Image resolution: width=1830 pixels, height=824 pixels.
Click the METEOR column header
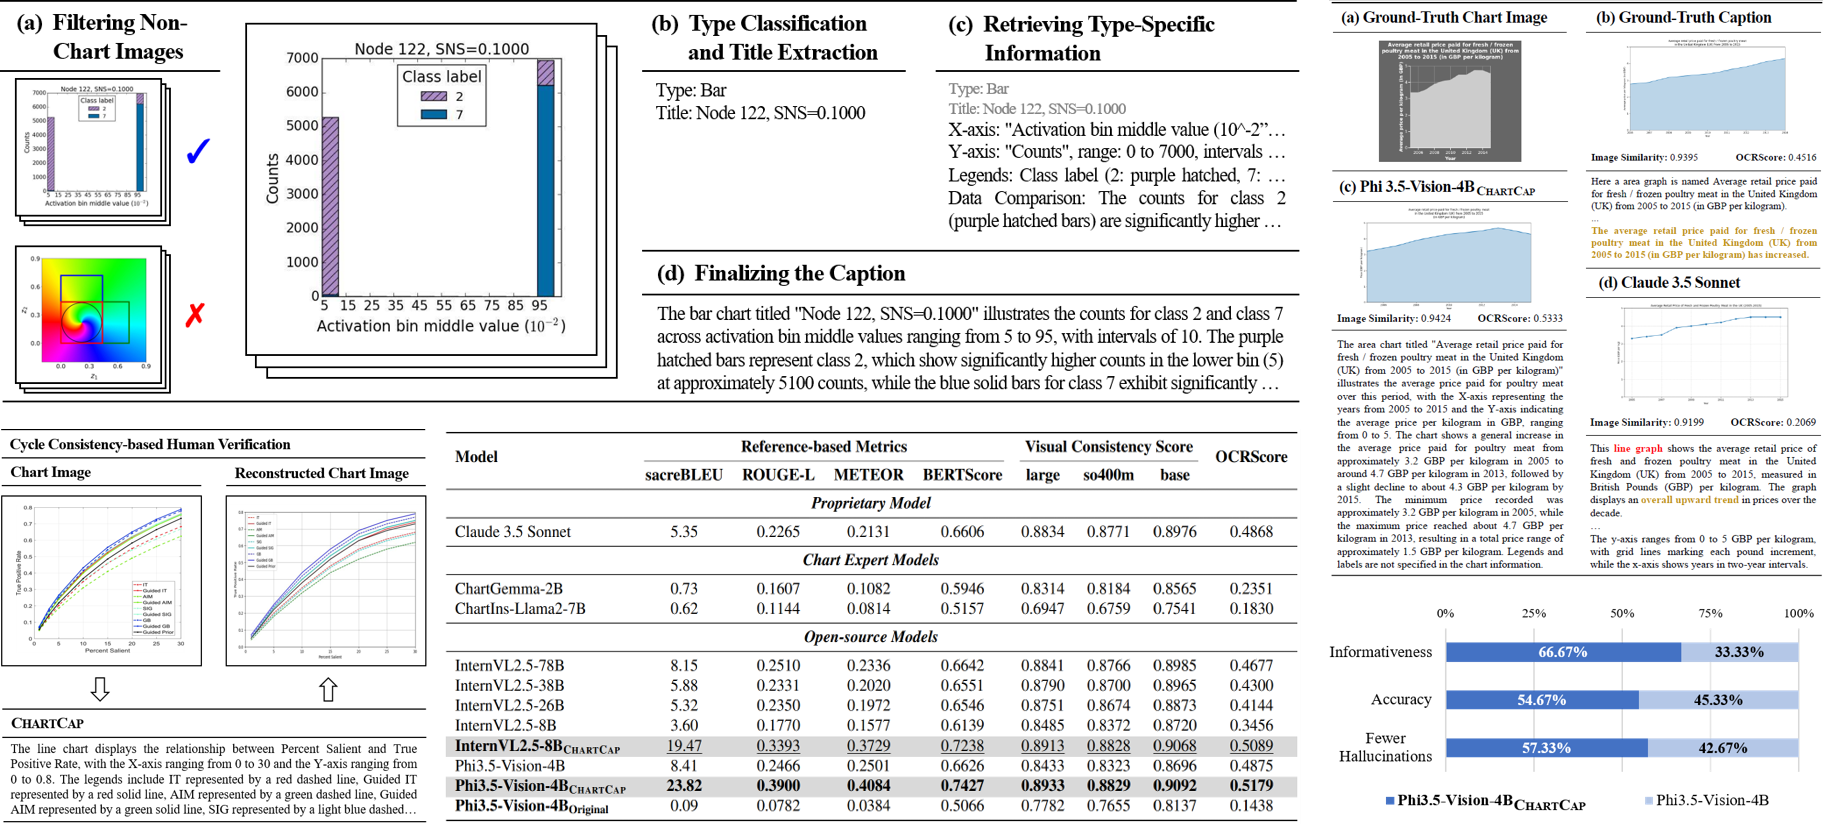pos(869,475)
